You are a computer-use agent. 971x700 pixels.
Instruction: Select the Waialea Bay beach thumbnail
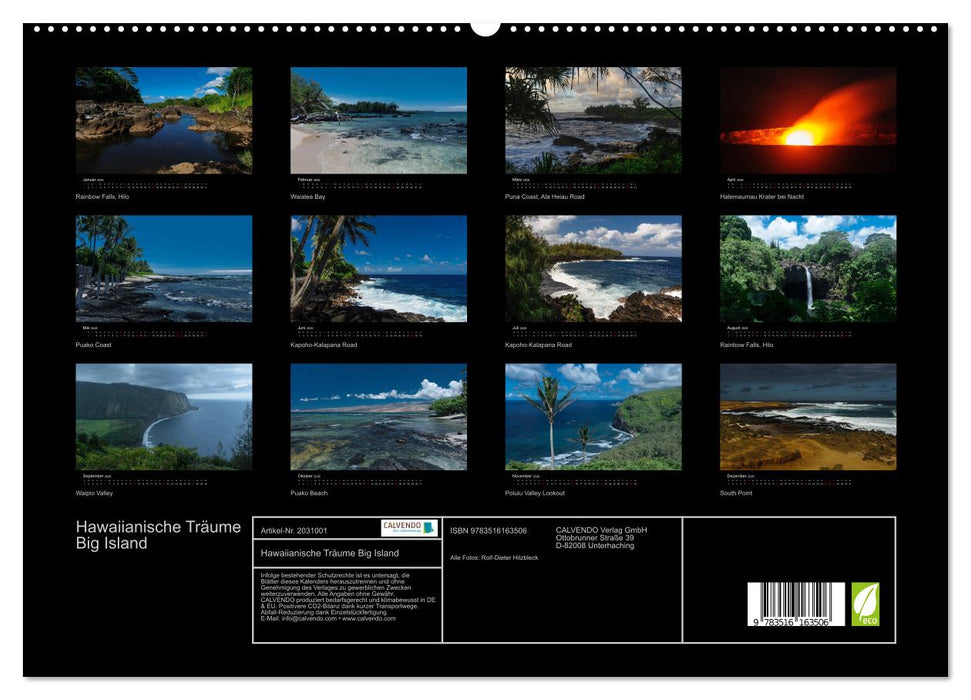(380, 119)
